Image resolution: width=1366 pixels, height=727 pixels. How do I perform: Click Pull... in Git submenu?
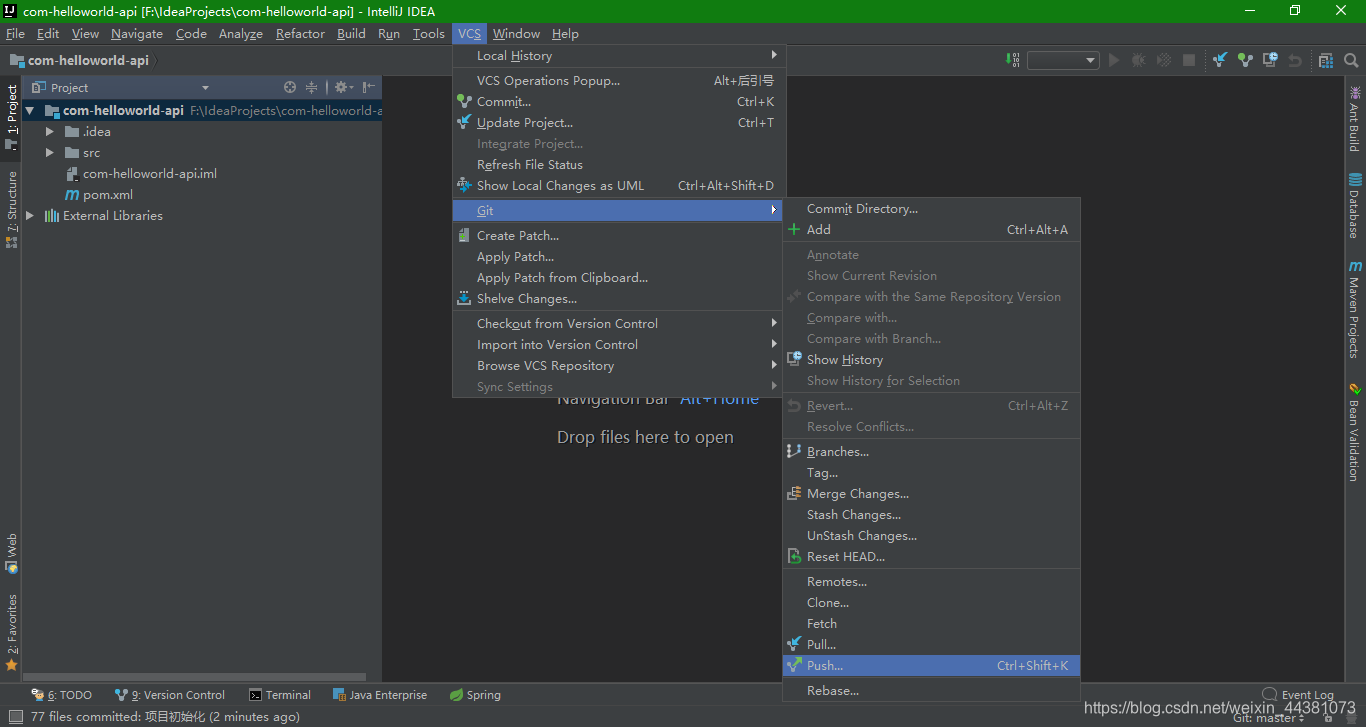point(931,645)
